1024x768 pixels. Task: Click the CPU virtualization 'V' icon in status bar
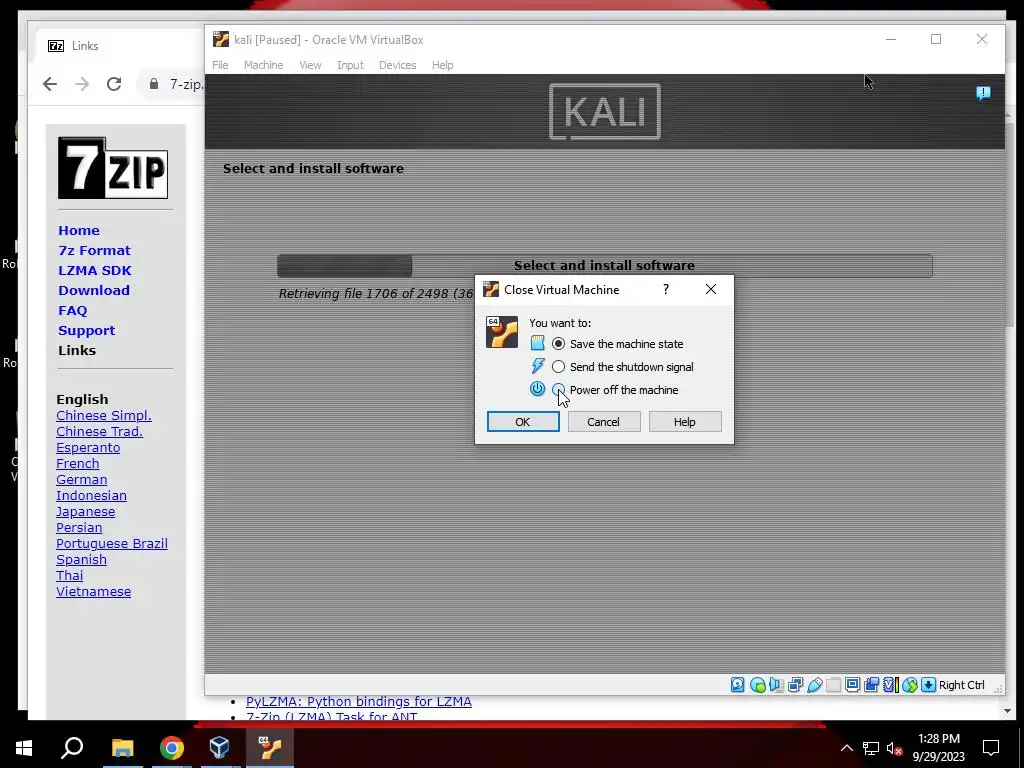(890, 685)
